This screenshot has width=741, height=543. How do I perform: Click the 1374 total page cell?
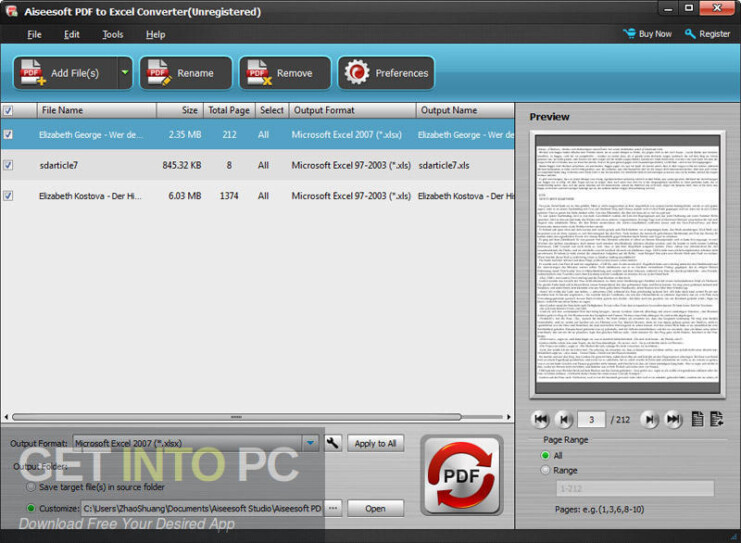(229, 196)
